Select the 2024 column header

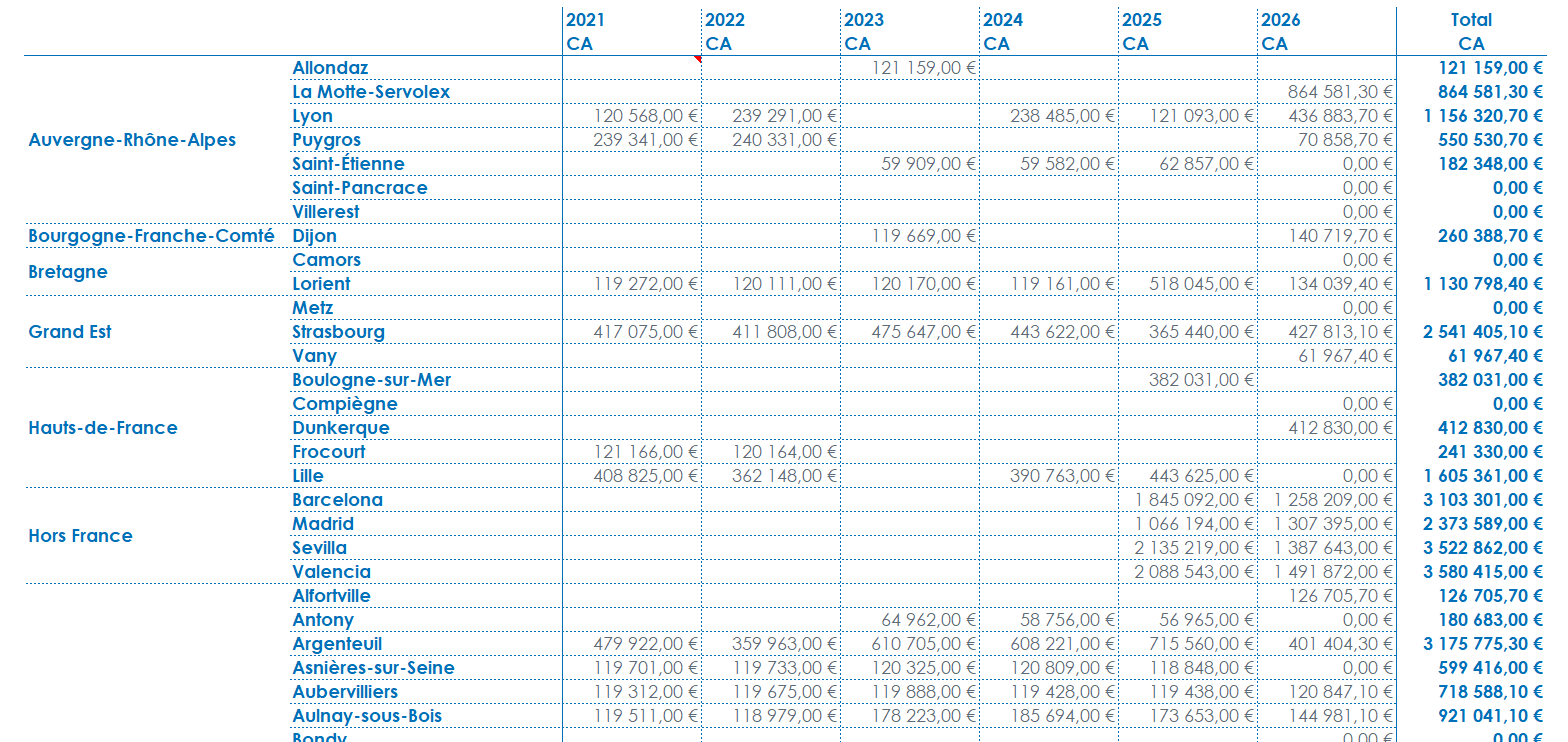tap(1002, 20)
